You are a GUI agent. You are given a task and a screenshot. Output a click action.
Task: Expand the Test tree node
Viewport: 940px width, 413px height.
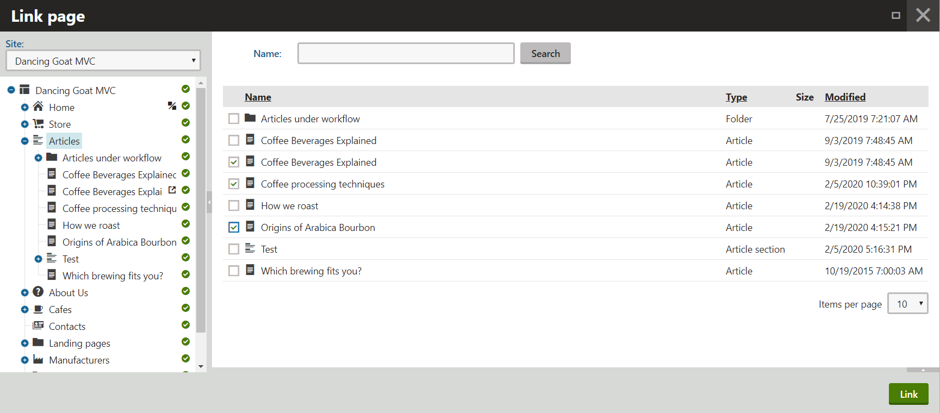(38, 259)
